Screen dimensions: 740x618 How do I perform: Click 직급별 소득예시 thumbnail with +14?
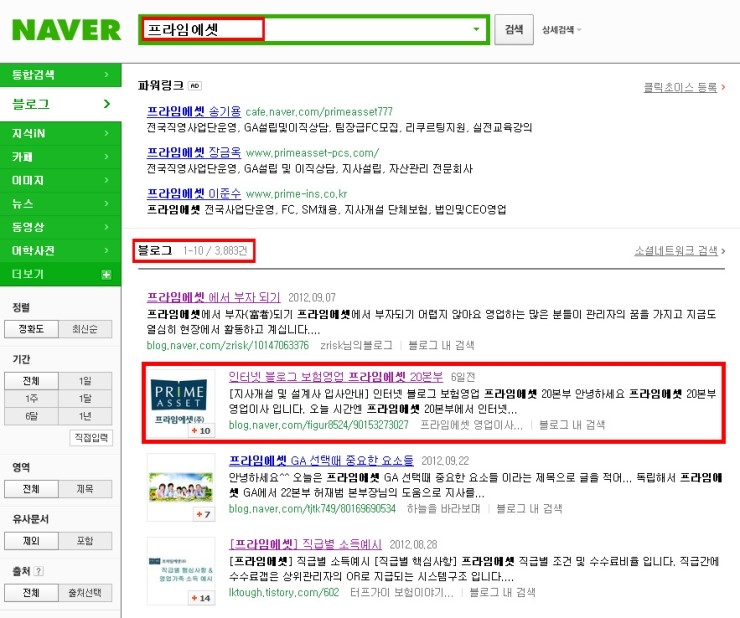pos(180,571)
